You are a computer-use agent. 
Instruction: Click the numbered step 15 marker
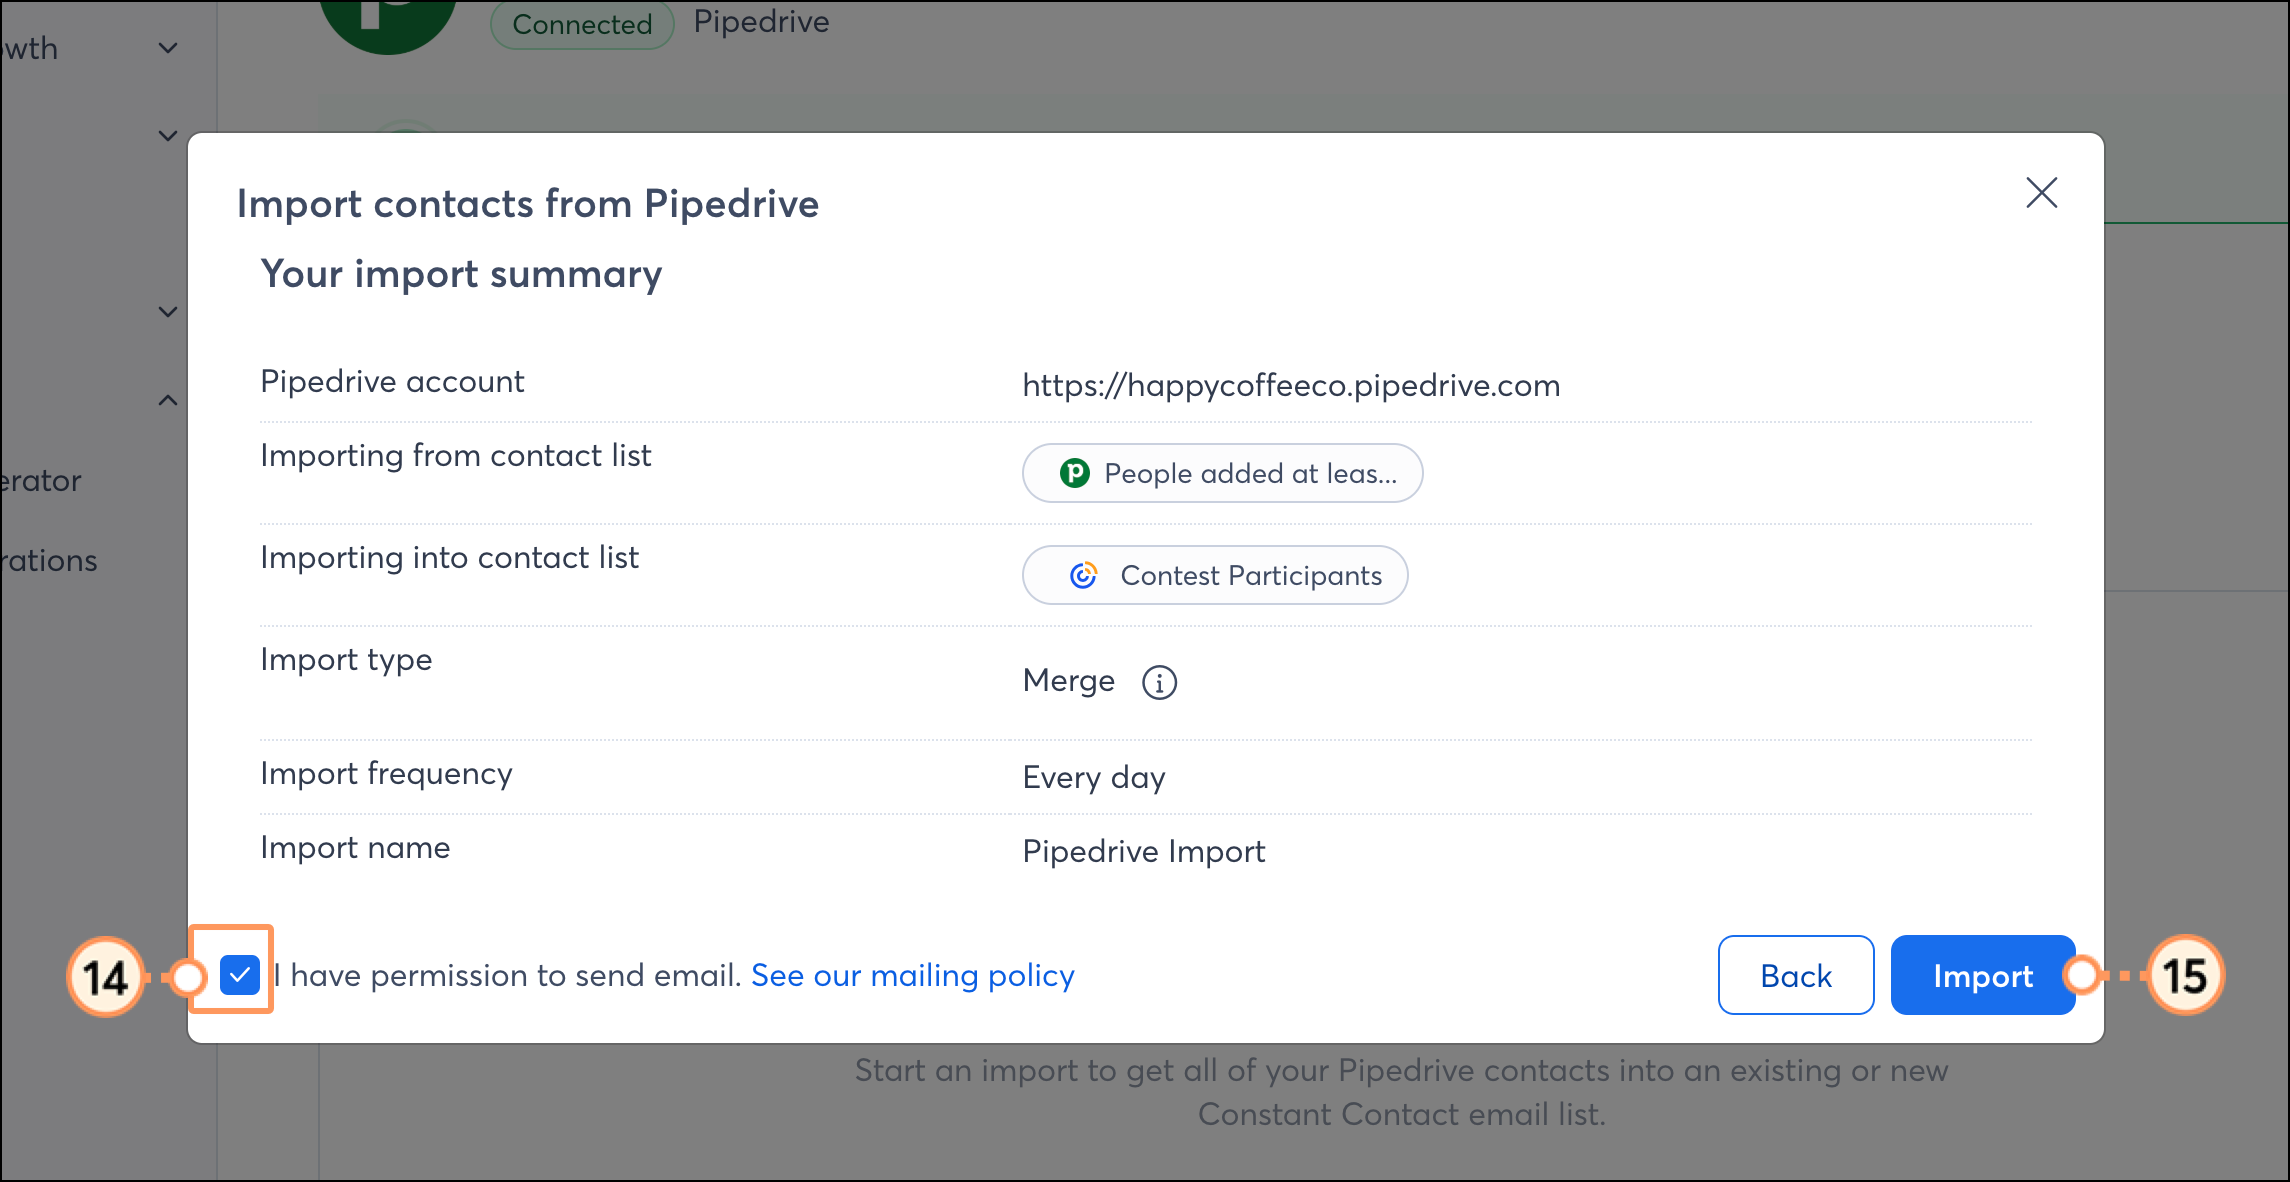tap(2184, 975)
